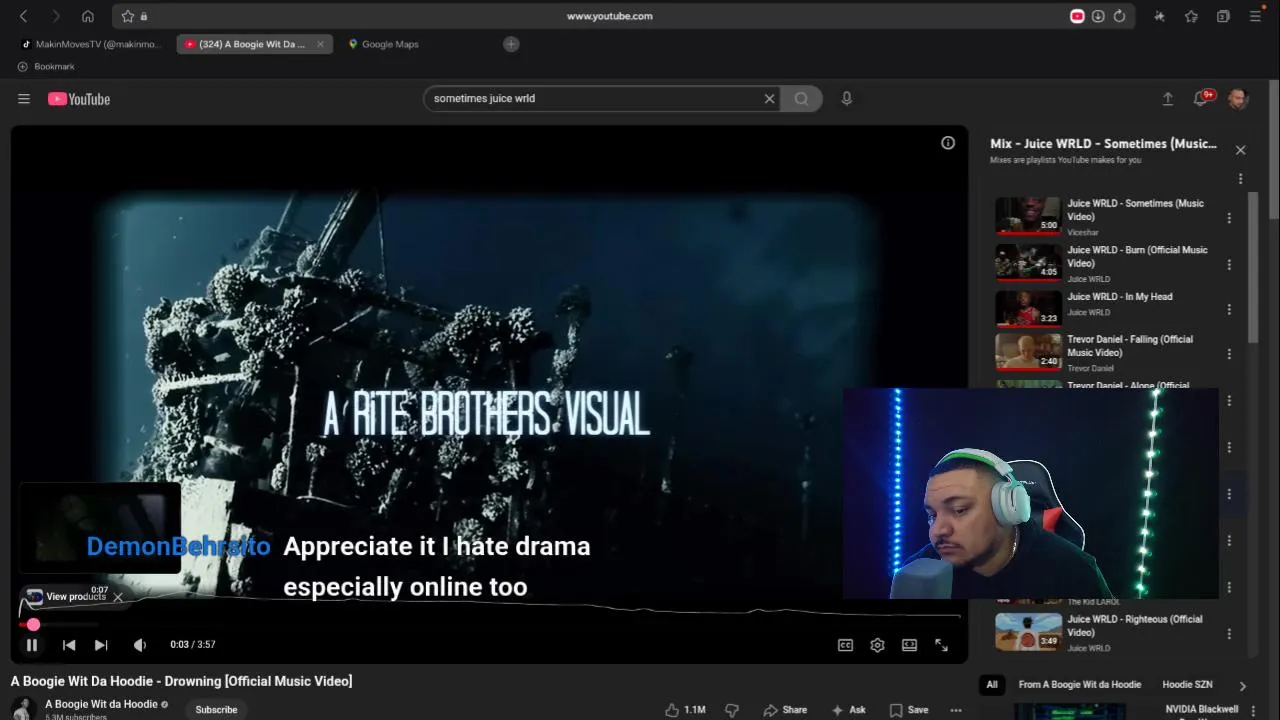Start voice search with the microphone

click(847, 99)
